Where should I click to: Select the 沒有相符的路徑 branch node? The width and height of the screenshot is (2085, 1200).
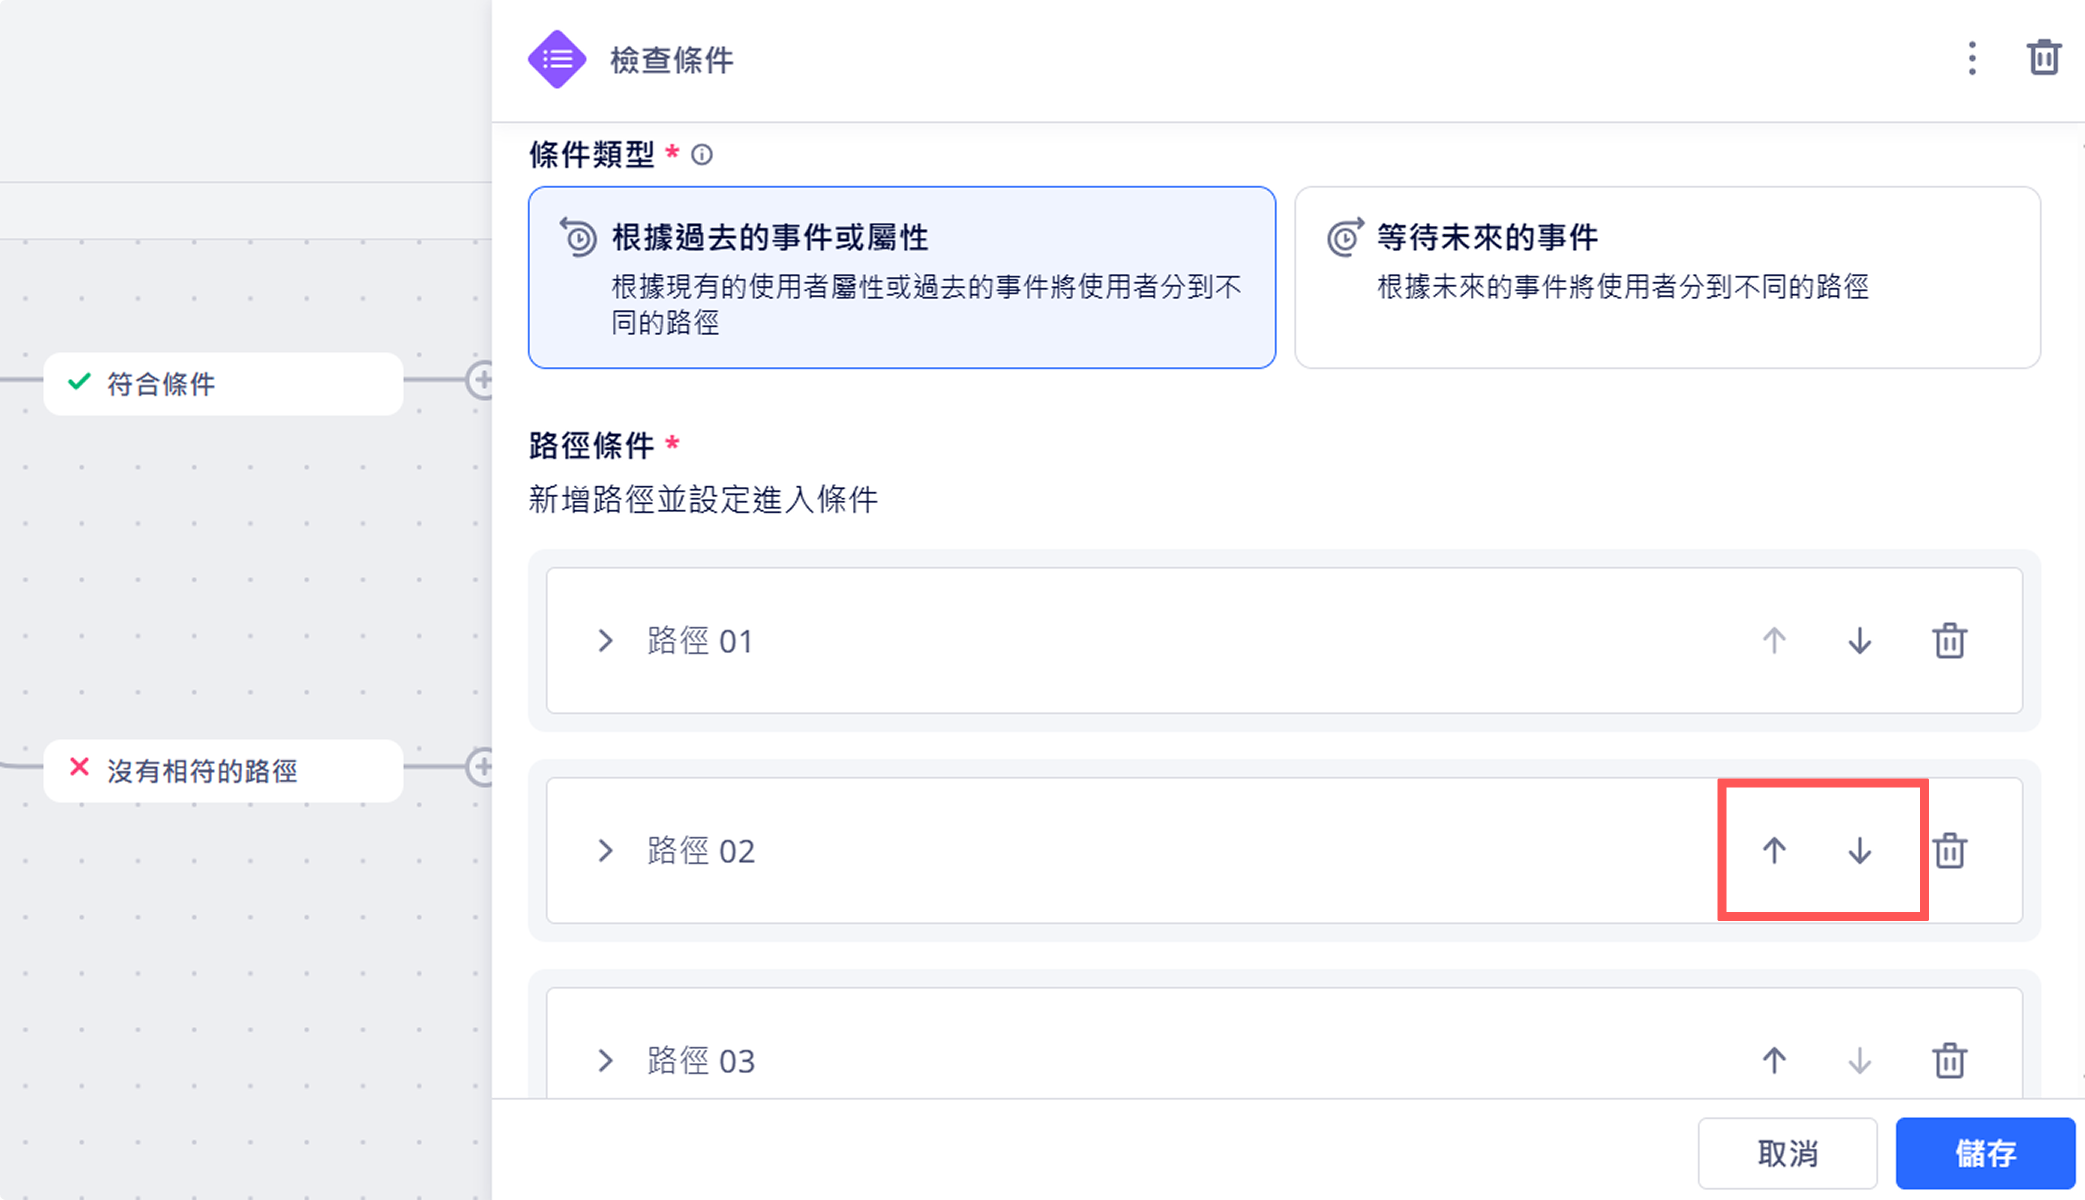click(x=223, y=771)
